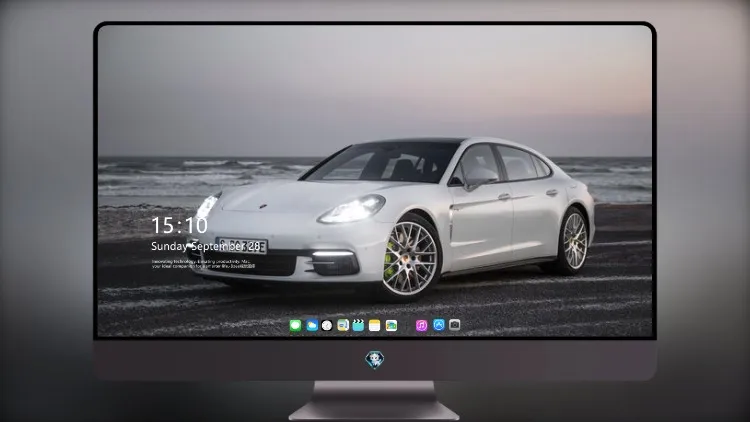Open the document viewer dock icon
750x422 pixels.
tap(343, 326)
